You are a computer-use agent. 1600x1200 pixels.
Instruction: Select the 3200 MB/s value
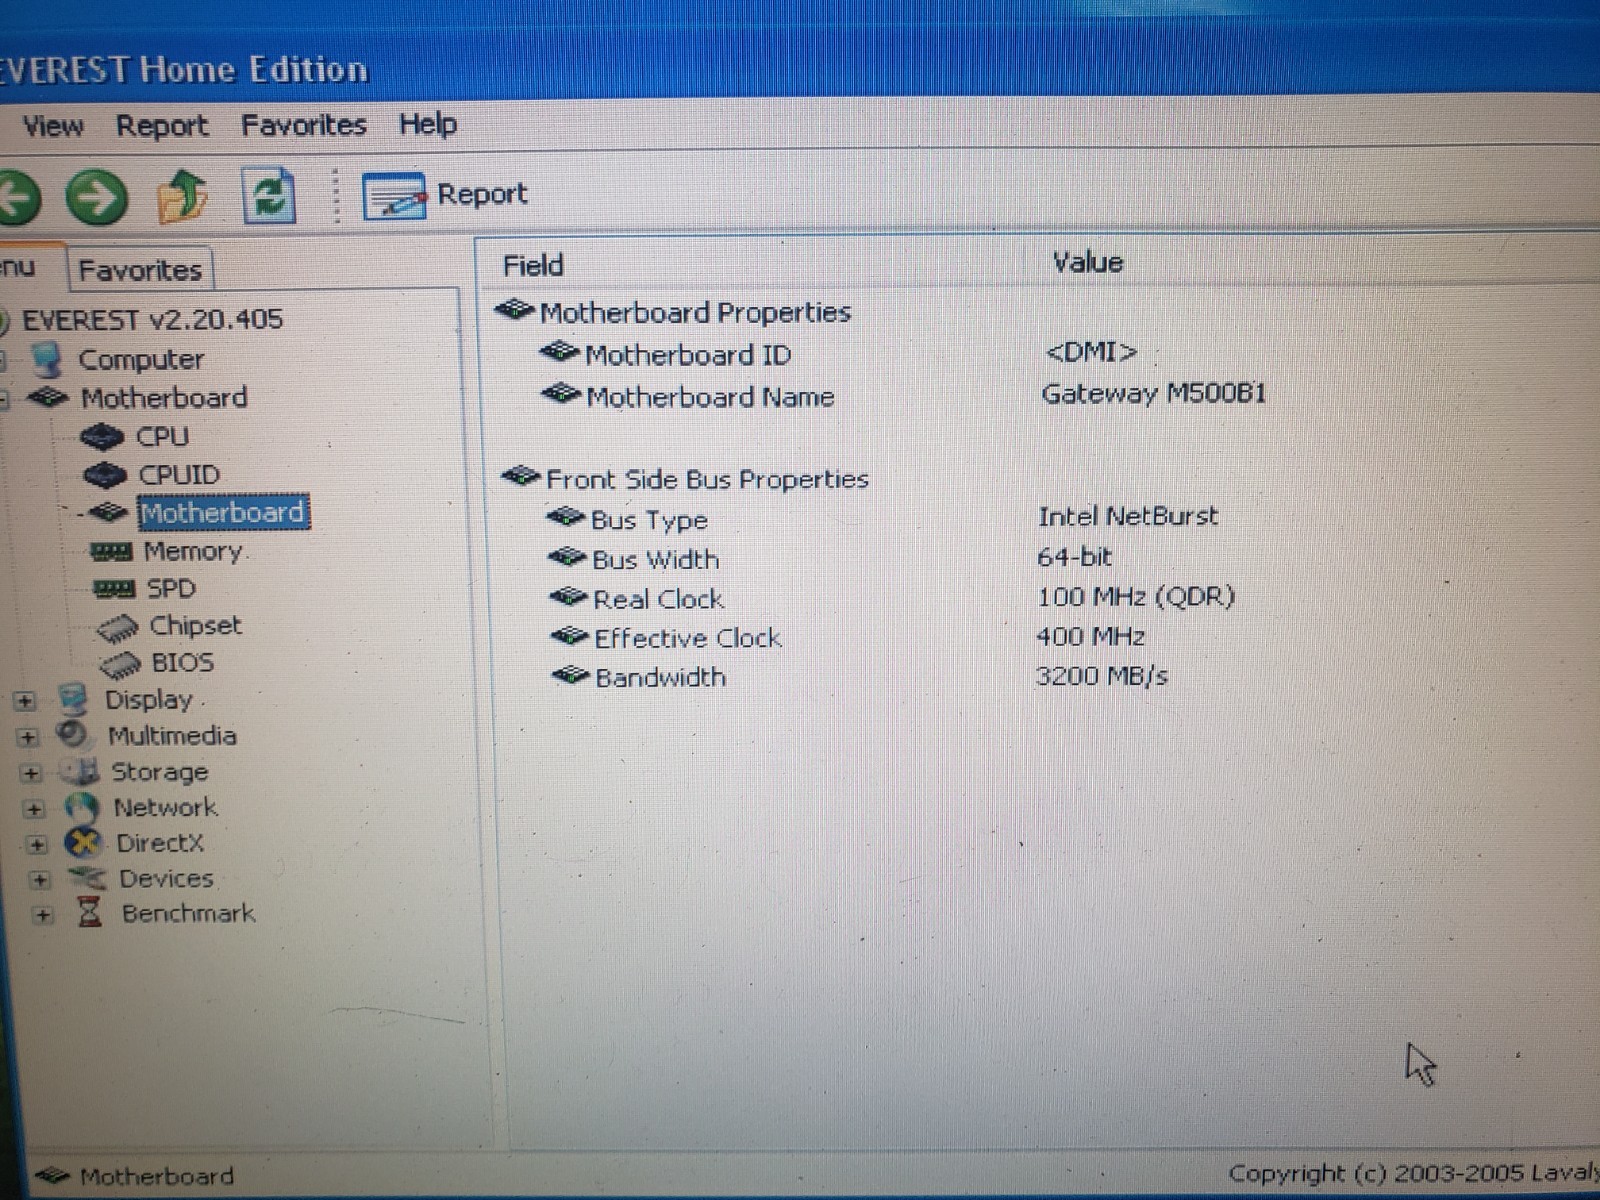(1101, 676)
